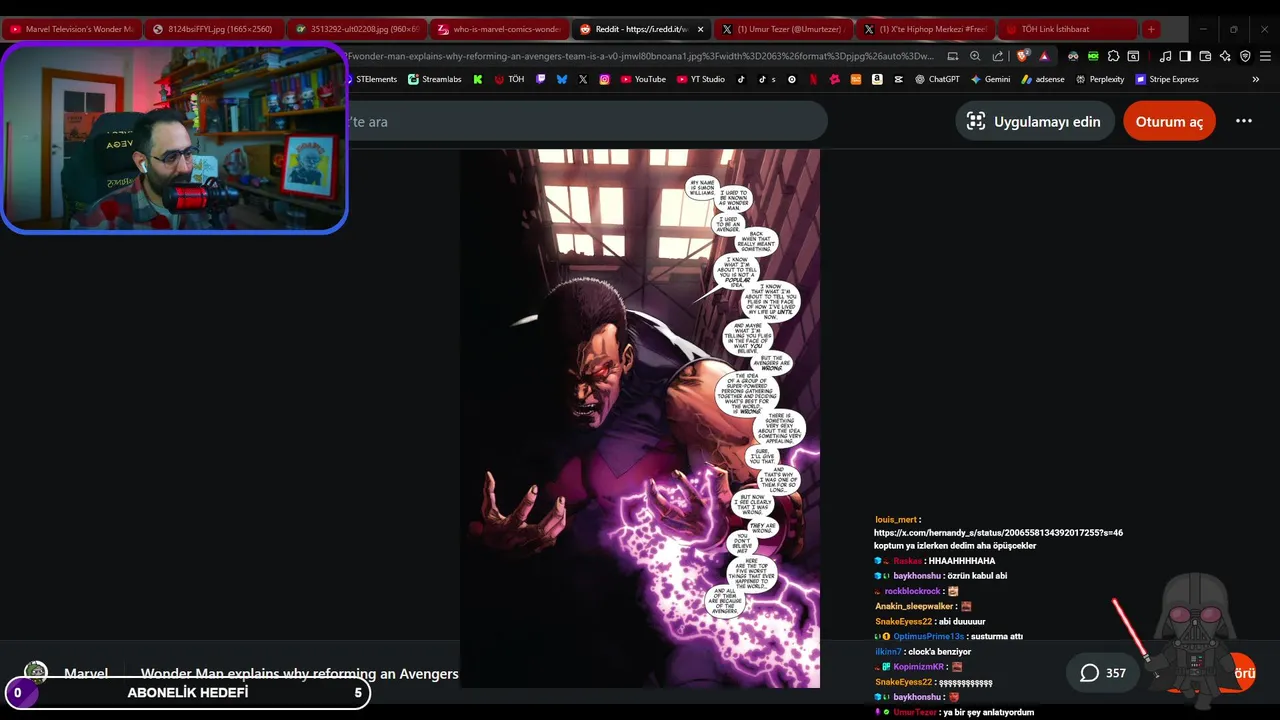The height and width of the screenshot is (720, 1280).
Task: Open the zoom magnifier icon in address bar
Action: pyautogui.click(x=977, y=56)
